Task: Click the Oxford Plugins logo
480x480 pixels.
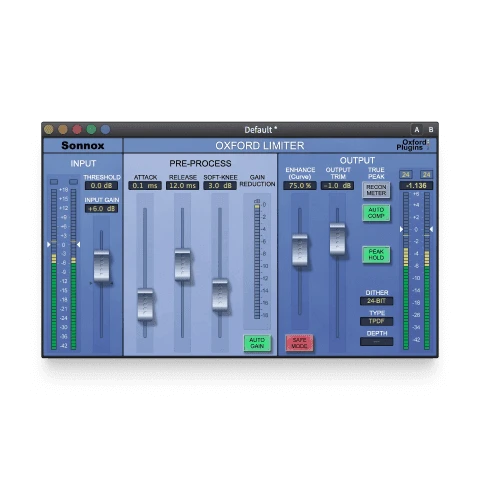Action: coord(413,145)
